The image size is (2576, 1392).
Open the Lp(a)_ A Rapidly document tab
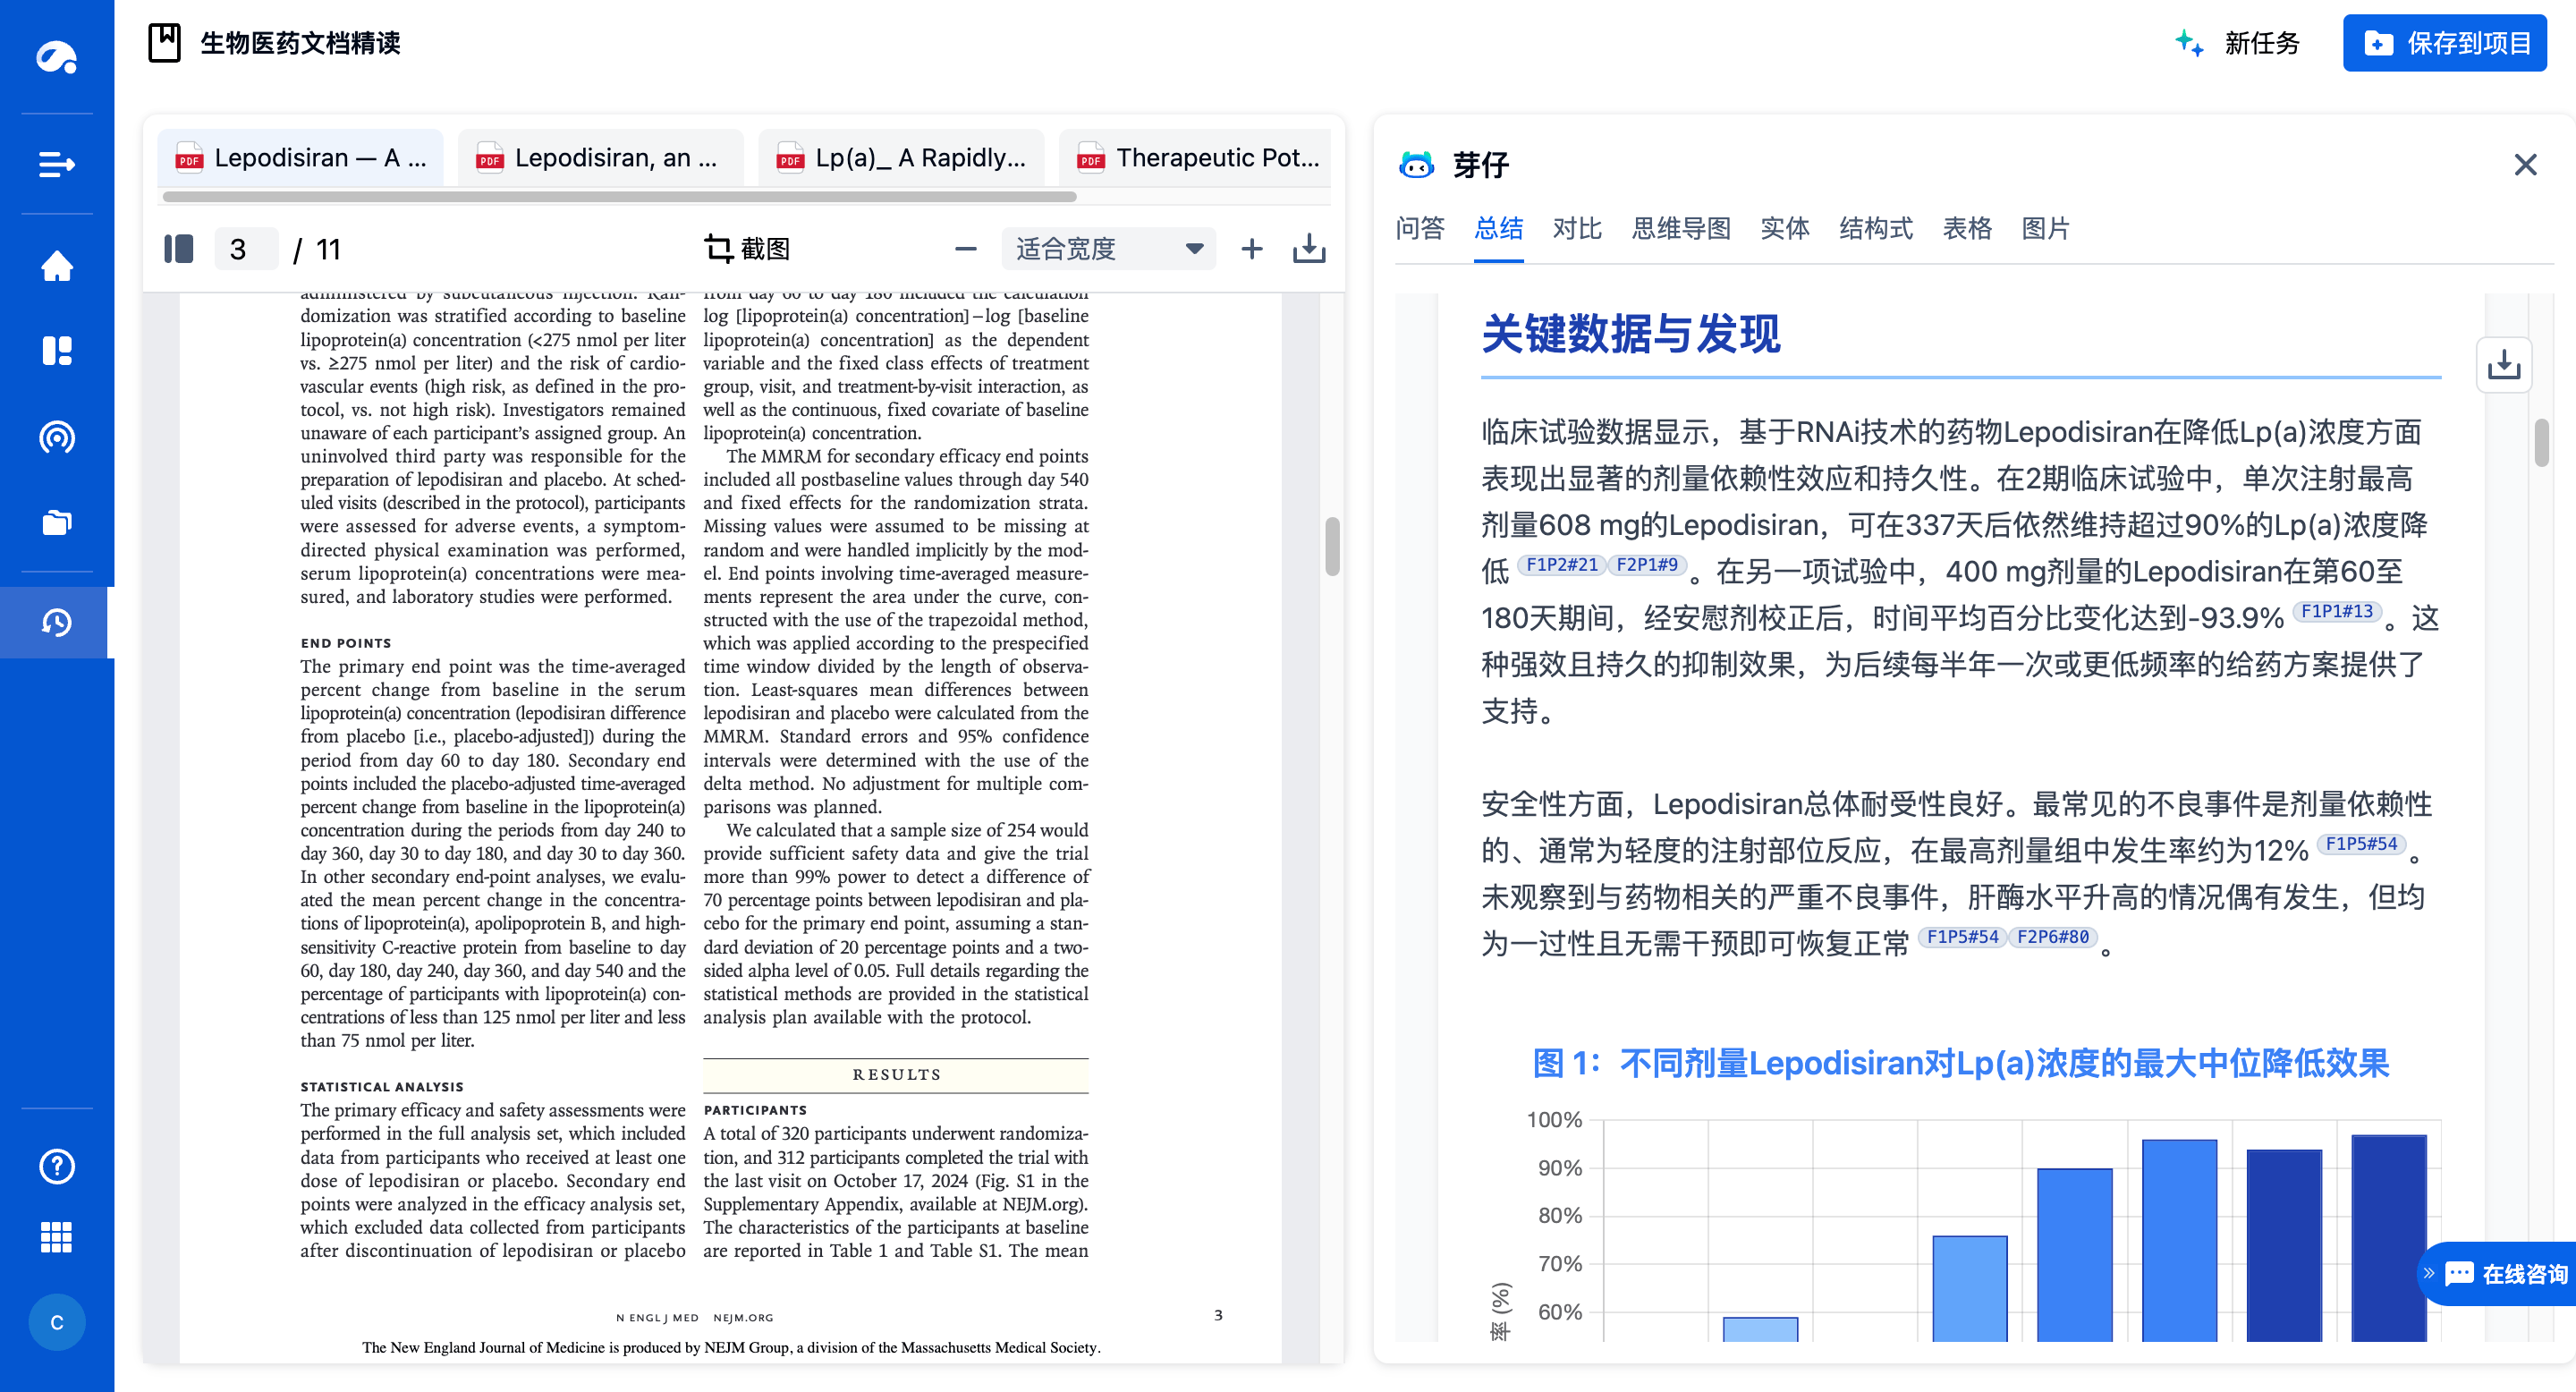(x=899, y=157)
